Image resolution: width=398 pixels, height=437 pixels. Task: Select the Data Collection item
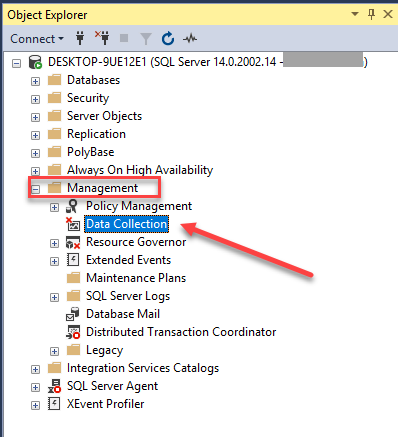127,224
